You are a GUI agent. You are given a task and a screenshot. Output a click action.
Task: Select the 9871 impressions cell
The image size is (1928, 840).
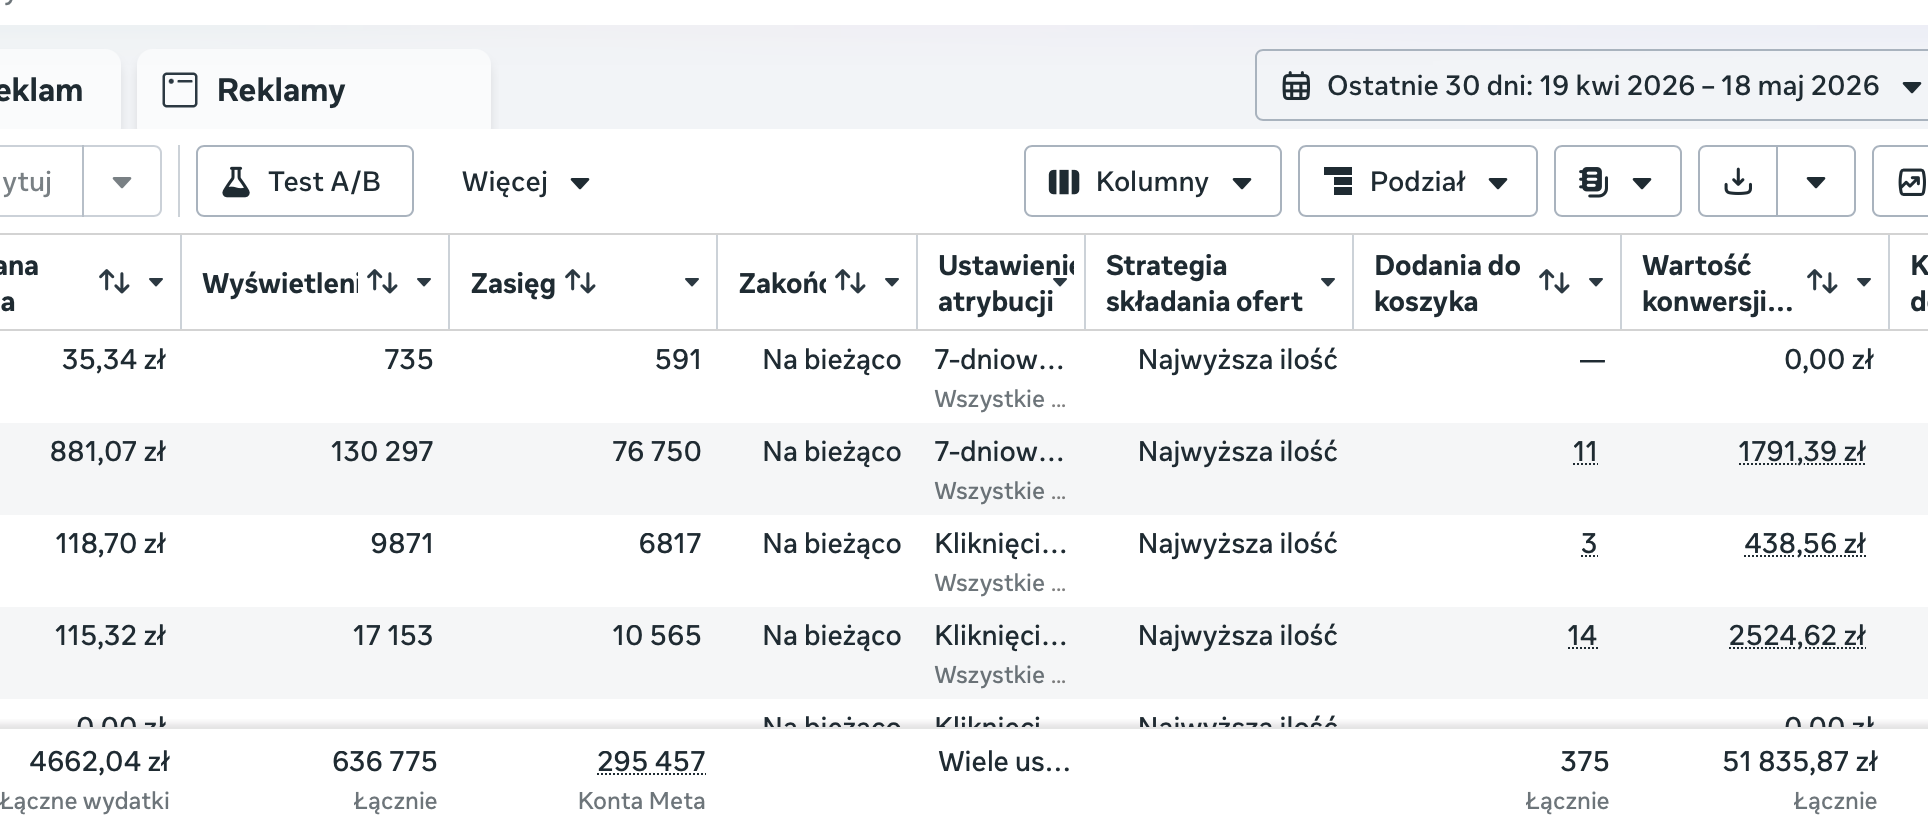pos(402,544)
